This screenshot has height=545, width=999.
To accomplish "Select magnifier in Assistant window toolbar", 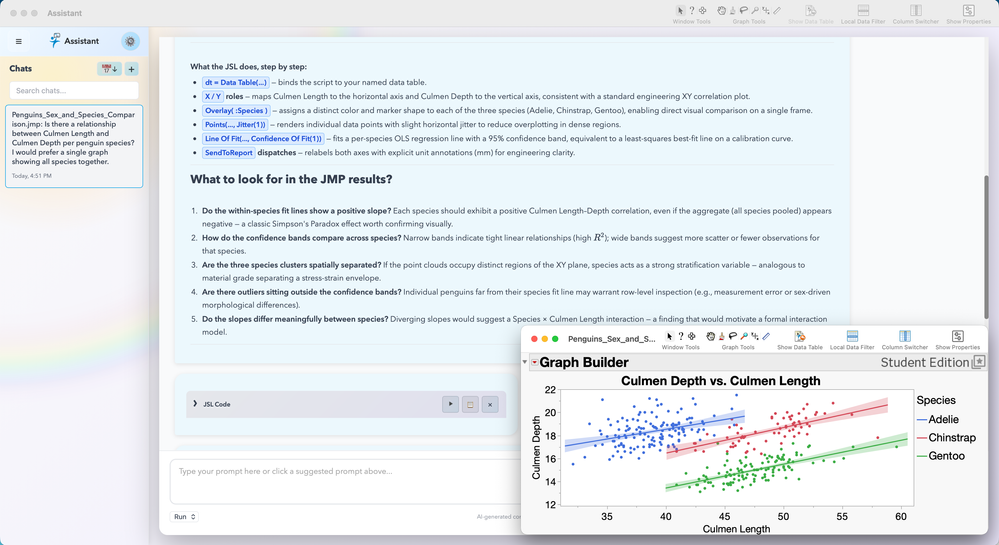I will click(x=755, y=10).
